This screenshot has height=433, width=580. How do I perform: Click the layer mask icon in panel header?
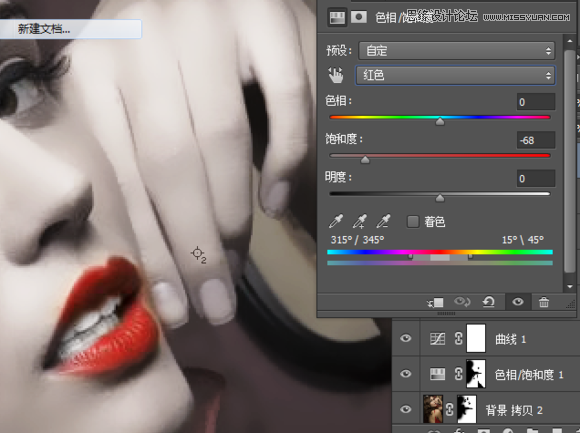click(x=358, y=17)
